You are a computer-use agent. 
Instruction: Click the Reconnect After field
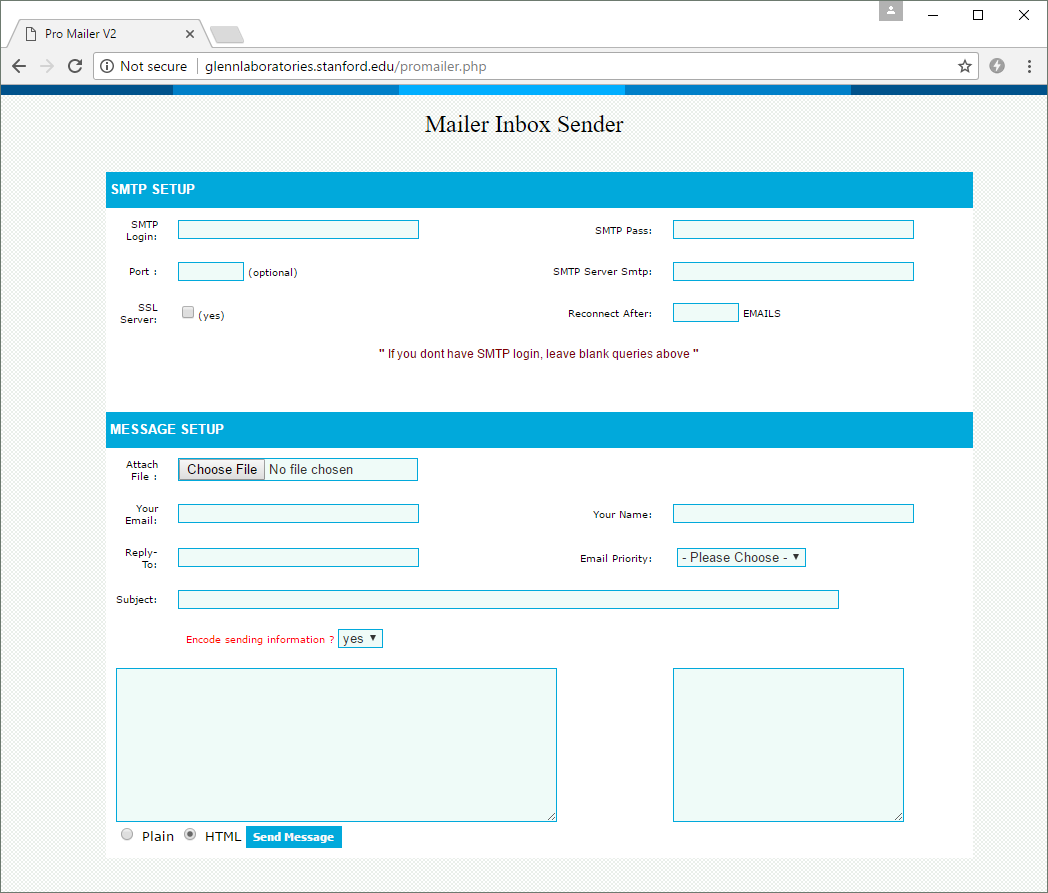706,312
